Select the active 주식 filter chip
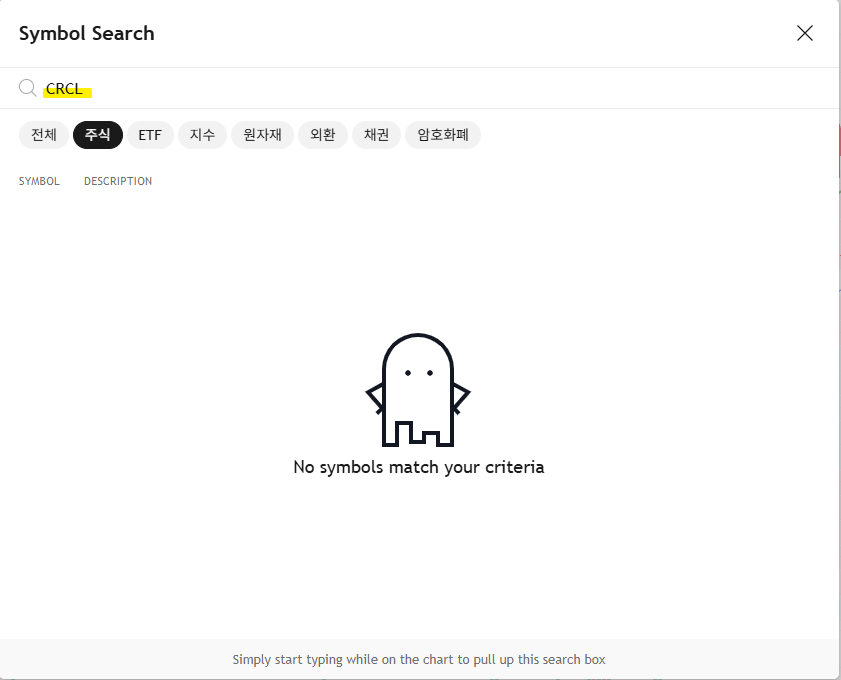This screenshot has width=841, height=680. (98, 135)
